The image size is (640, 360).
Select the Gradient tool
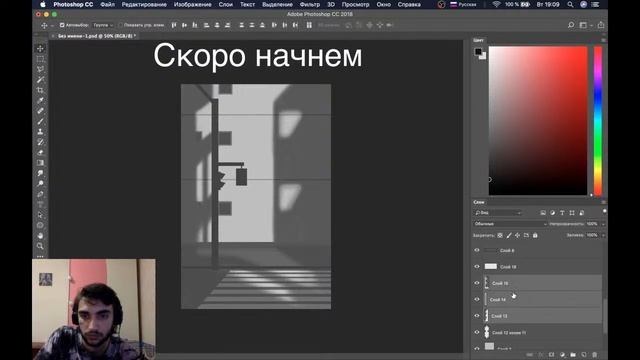point(40,163)
